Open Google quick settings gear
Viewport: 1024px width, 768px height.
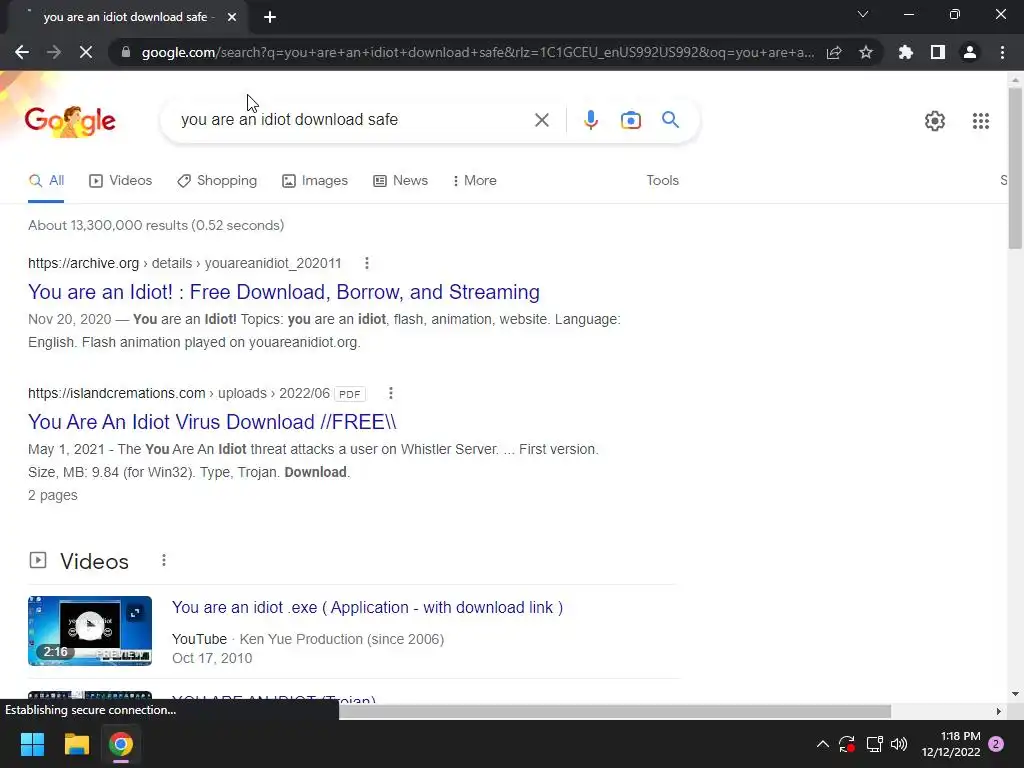[935, 121]
